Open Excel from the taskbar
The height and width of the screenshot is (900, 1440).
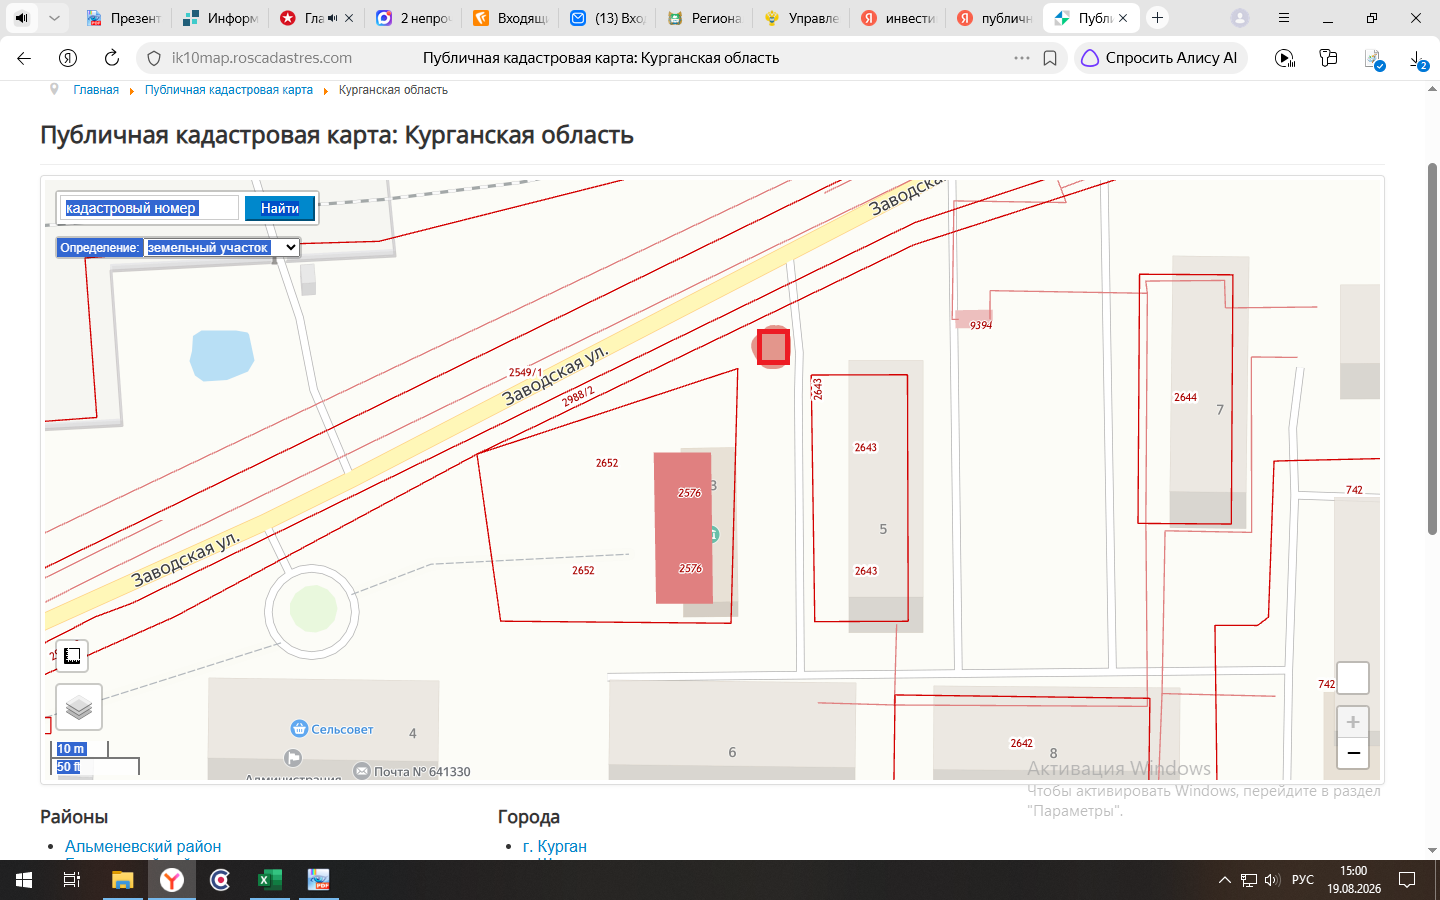pos(270,880)
